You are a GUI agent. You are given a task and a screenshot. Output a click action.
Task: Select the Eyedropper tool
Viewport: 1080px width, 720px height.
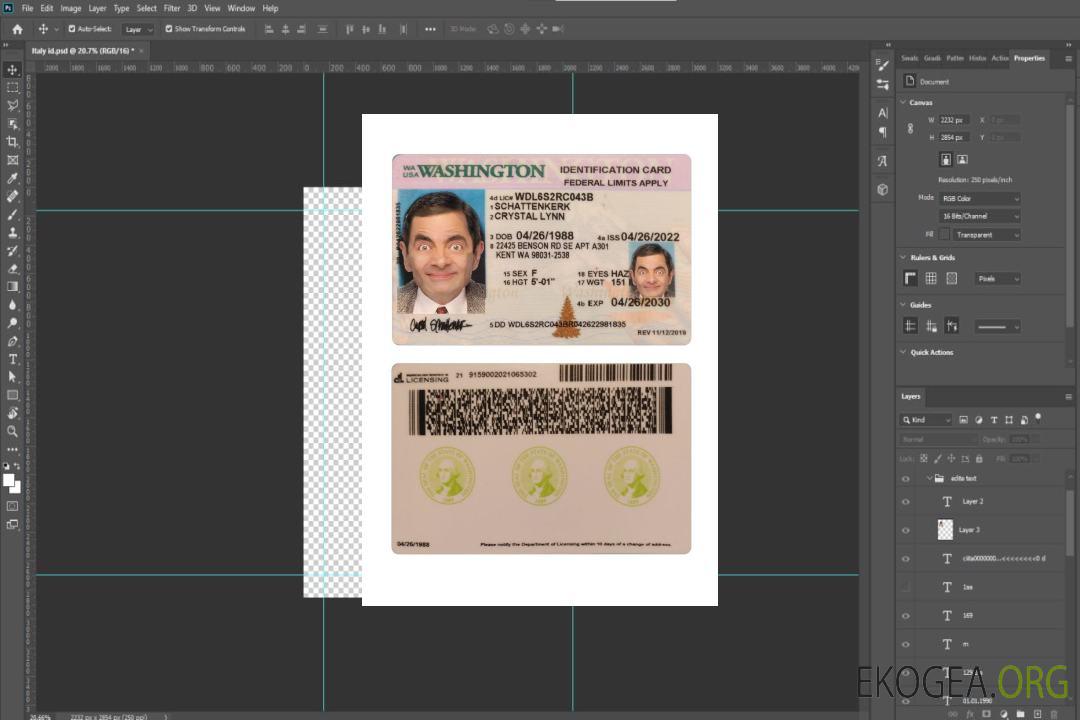(13, 178)
